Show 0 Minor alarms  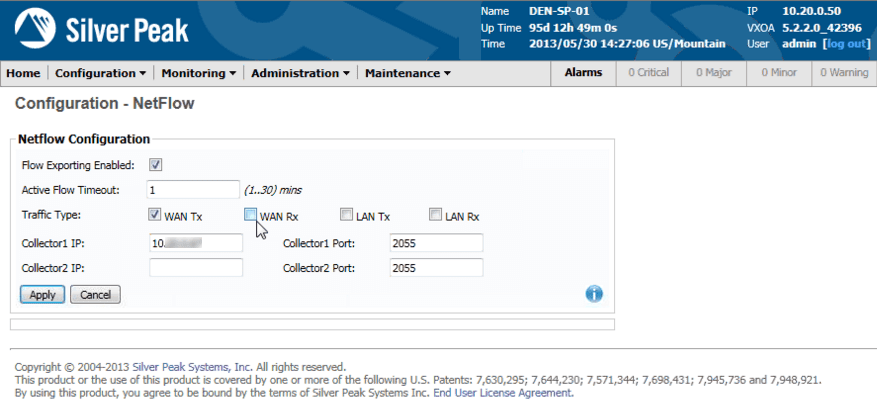[779, 73]
